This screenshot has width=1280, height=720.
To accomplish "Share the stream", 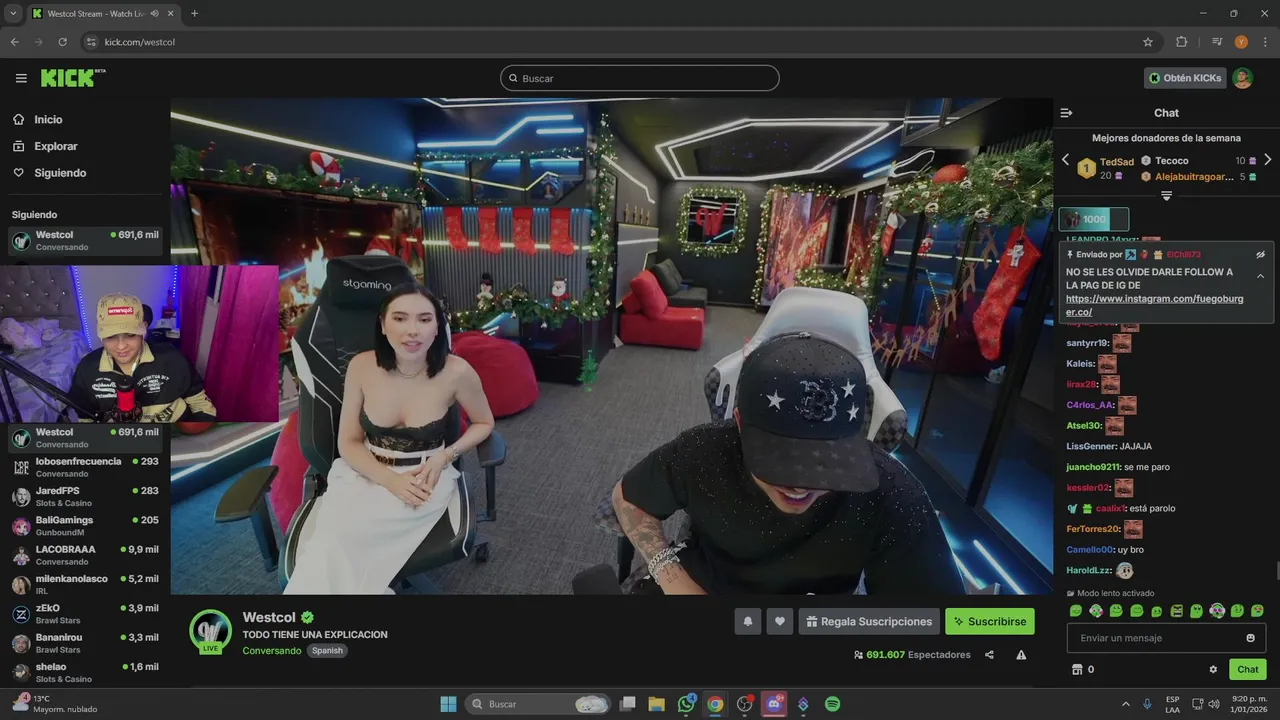I will pos(989,655).
